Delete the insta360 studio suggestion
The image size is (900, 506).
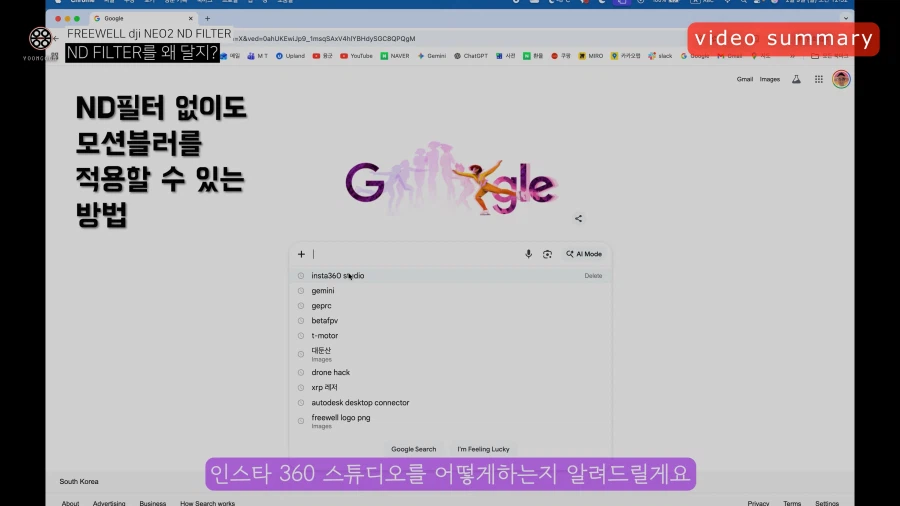point(593,276)
